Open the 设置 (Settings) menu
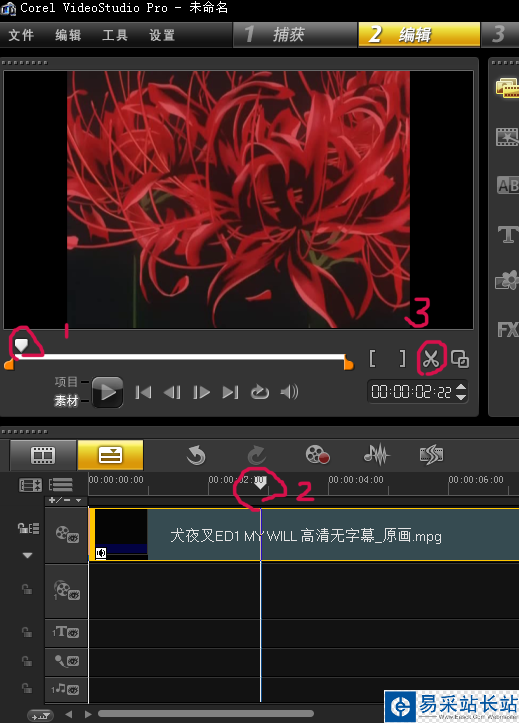The height and width of the screenshot is (723, 519). (x=162, y=35)
